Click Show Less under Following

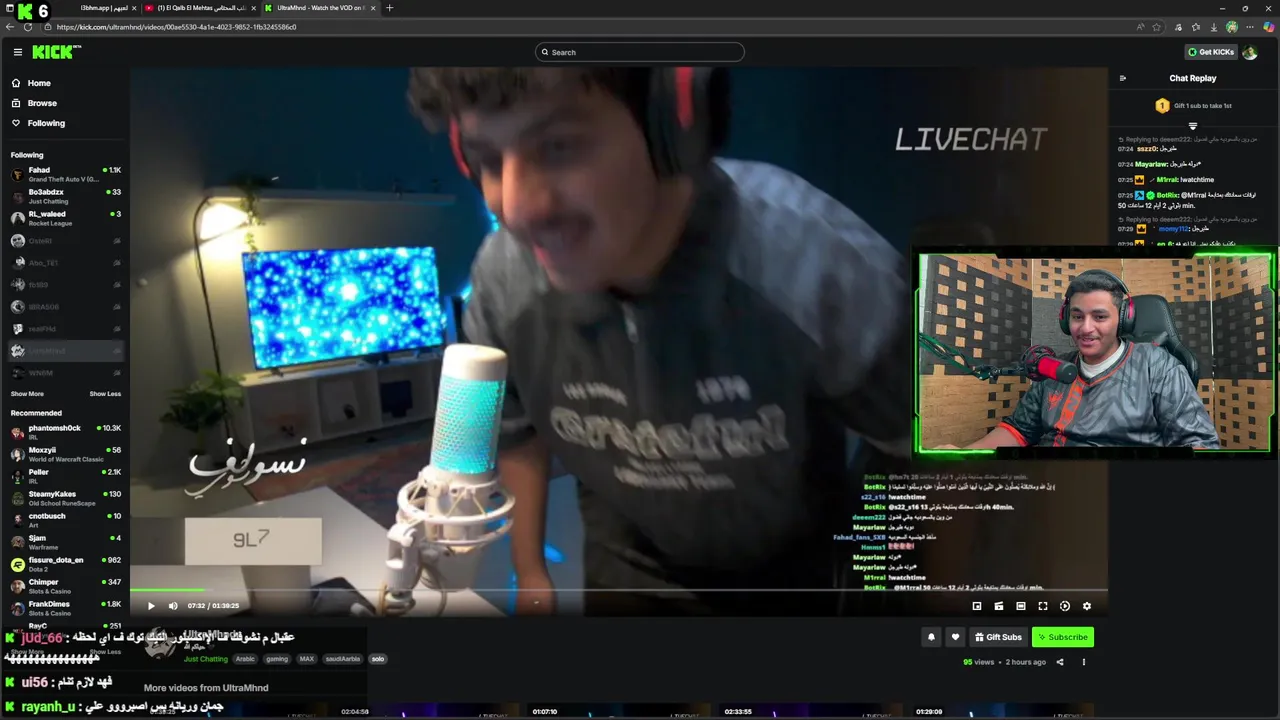pyautogui.click(x=105, y=394)
